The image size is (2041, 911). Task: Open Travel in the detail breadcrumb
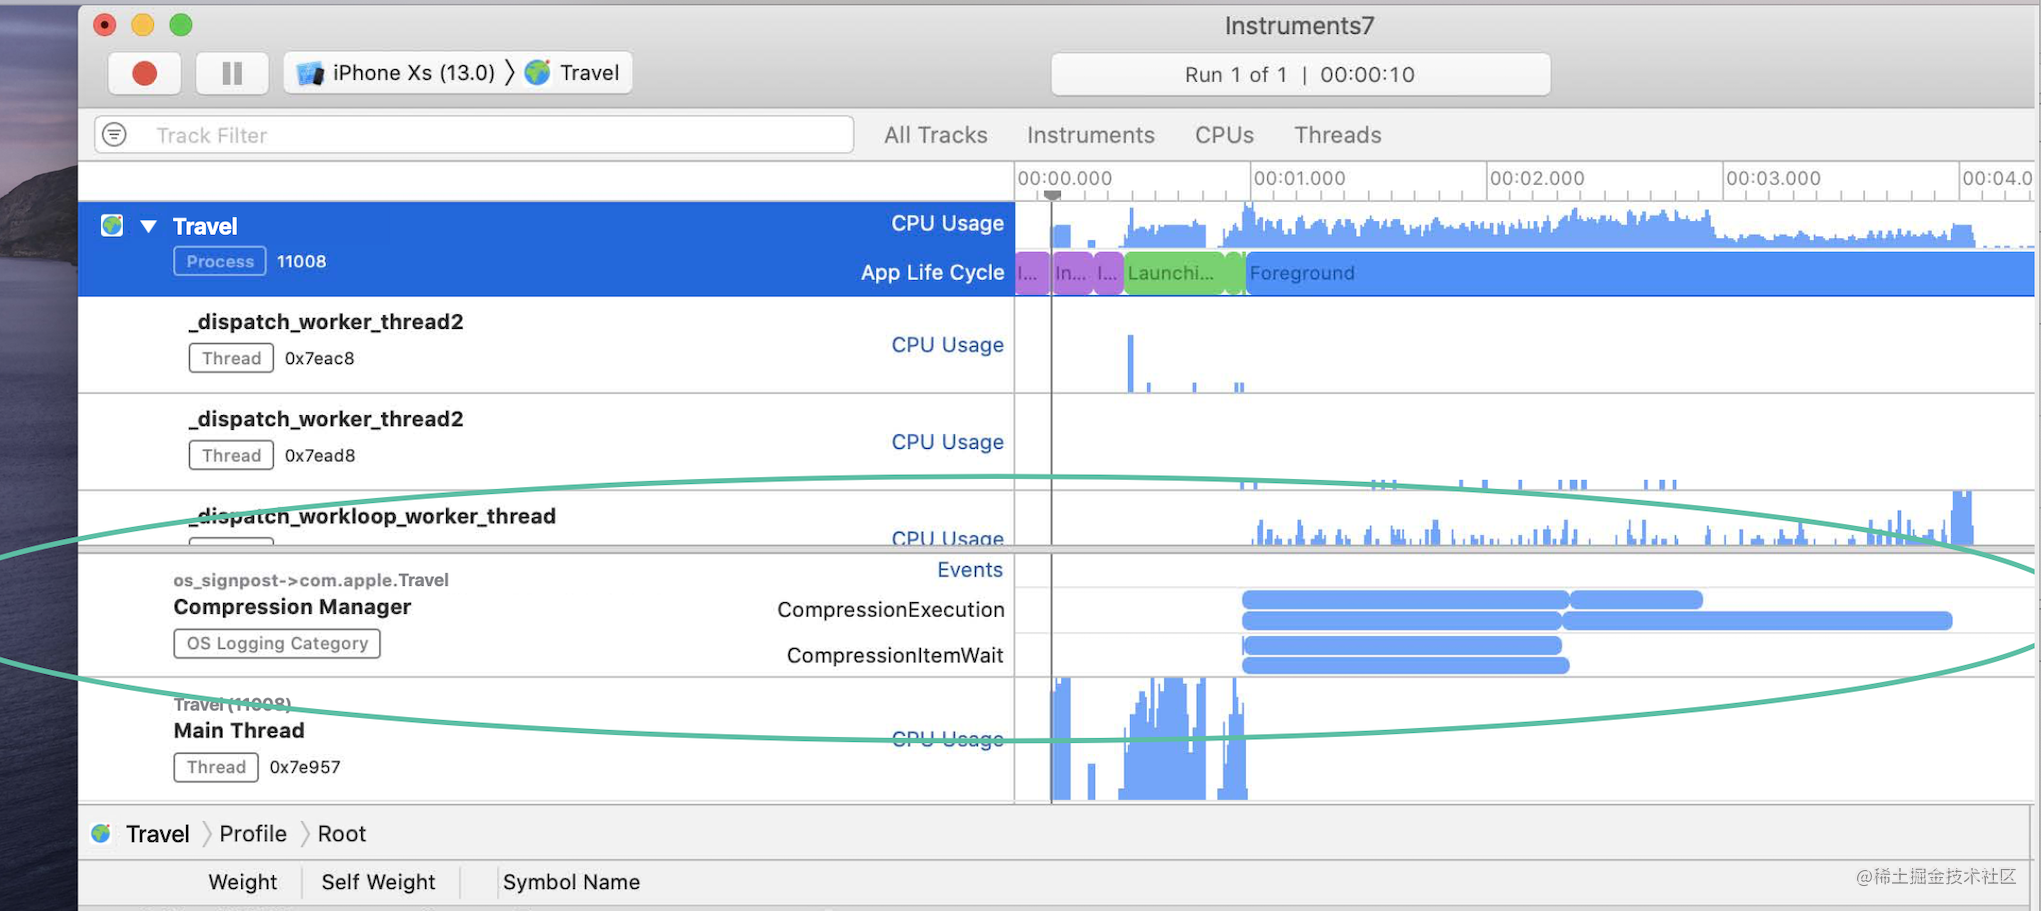(157, 834)
